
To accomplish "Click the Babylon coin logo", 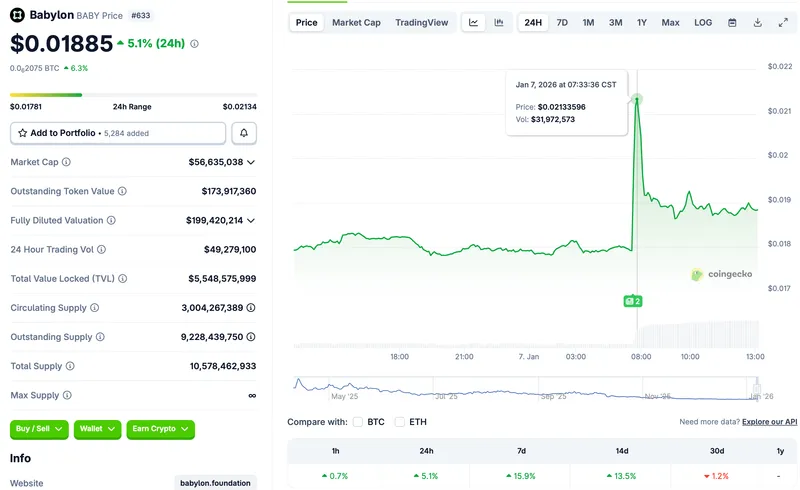I will click(17, 15).
